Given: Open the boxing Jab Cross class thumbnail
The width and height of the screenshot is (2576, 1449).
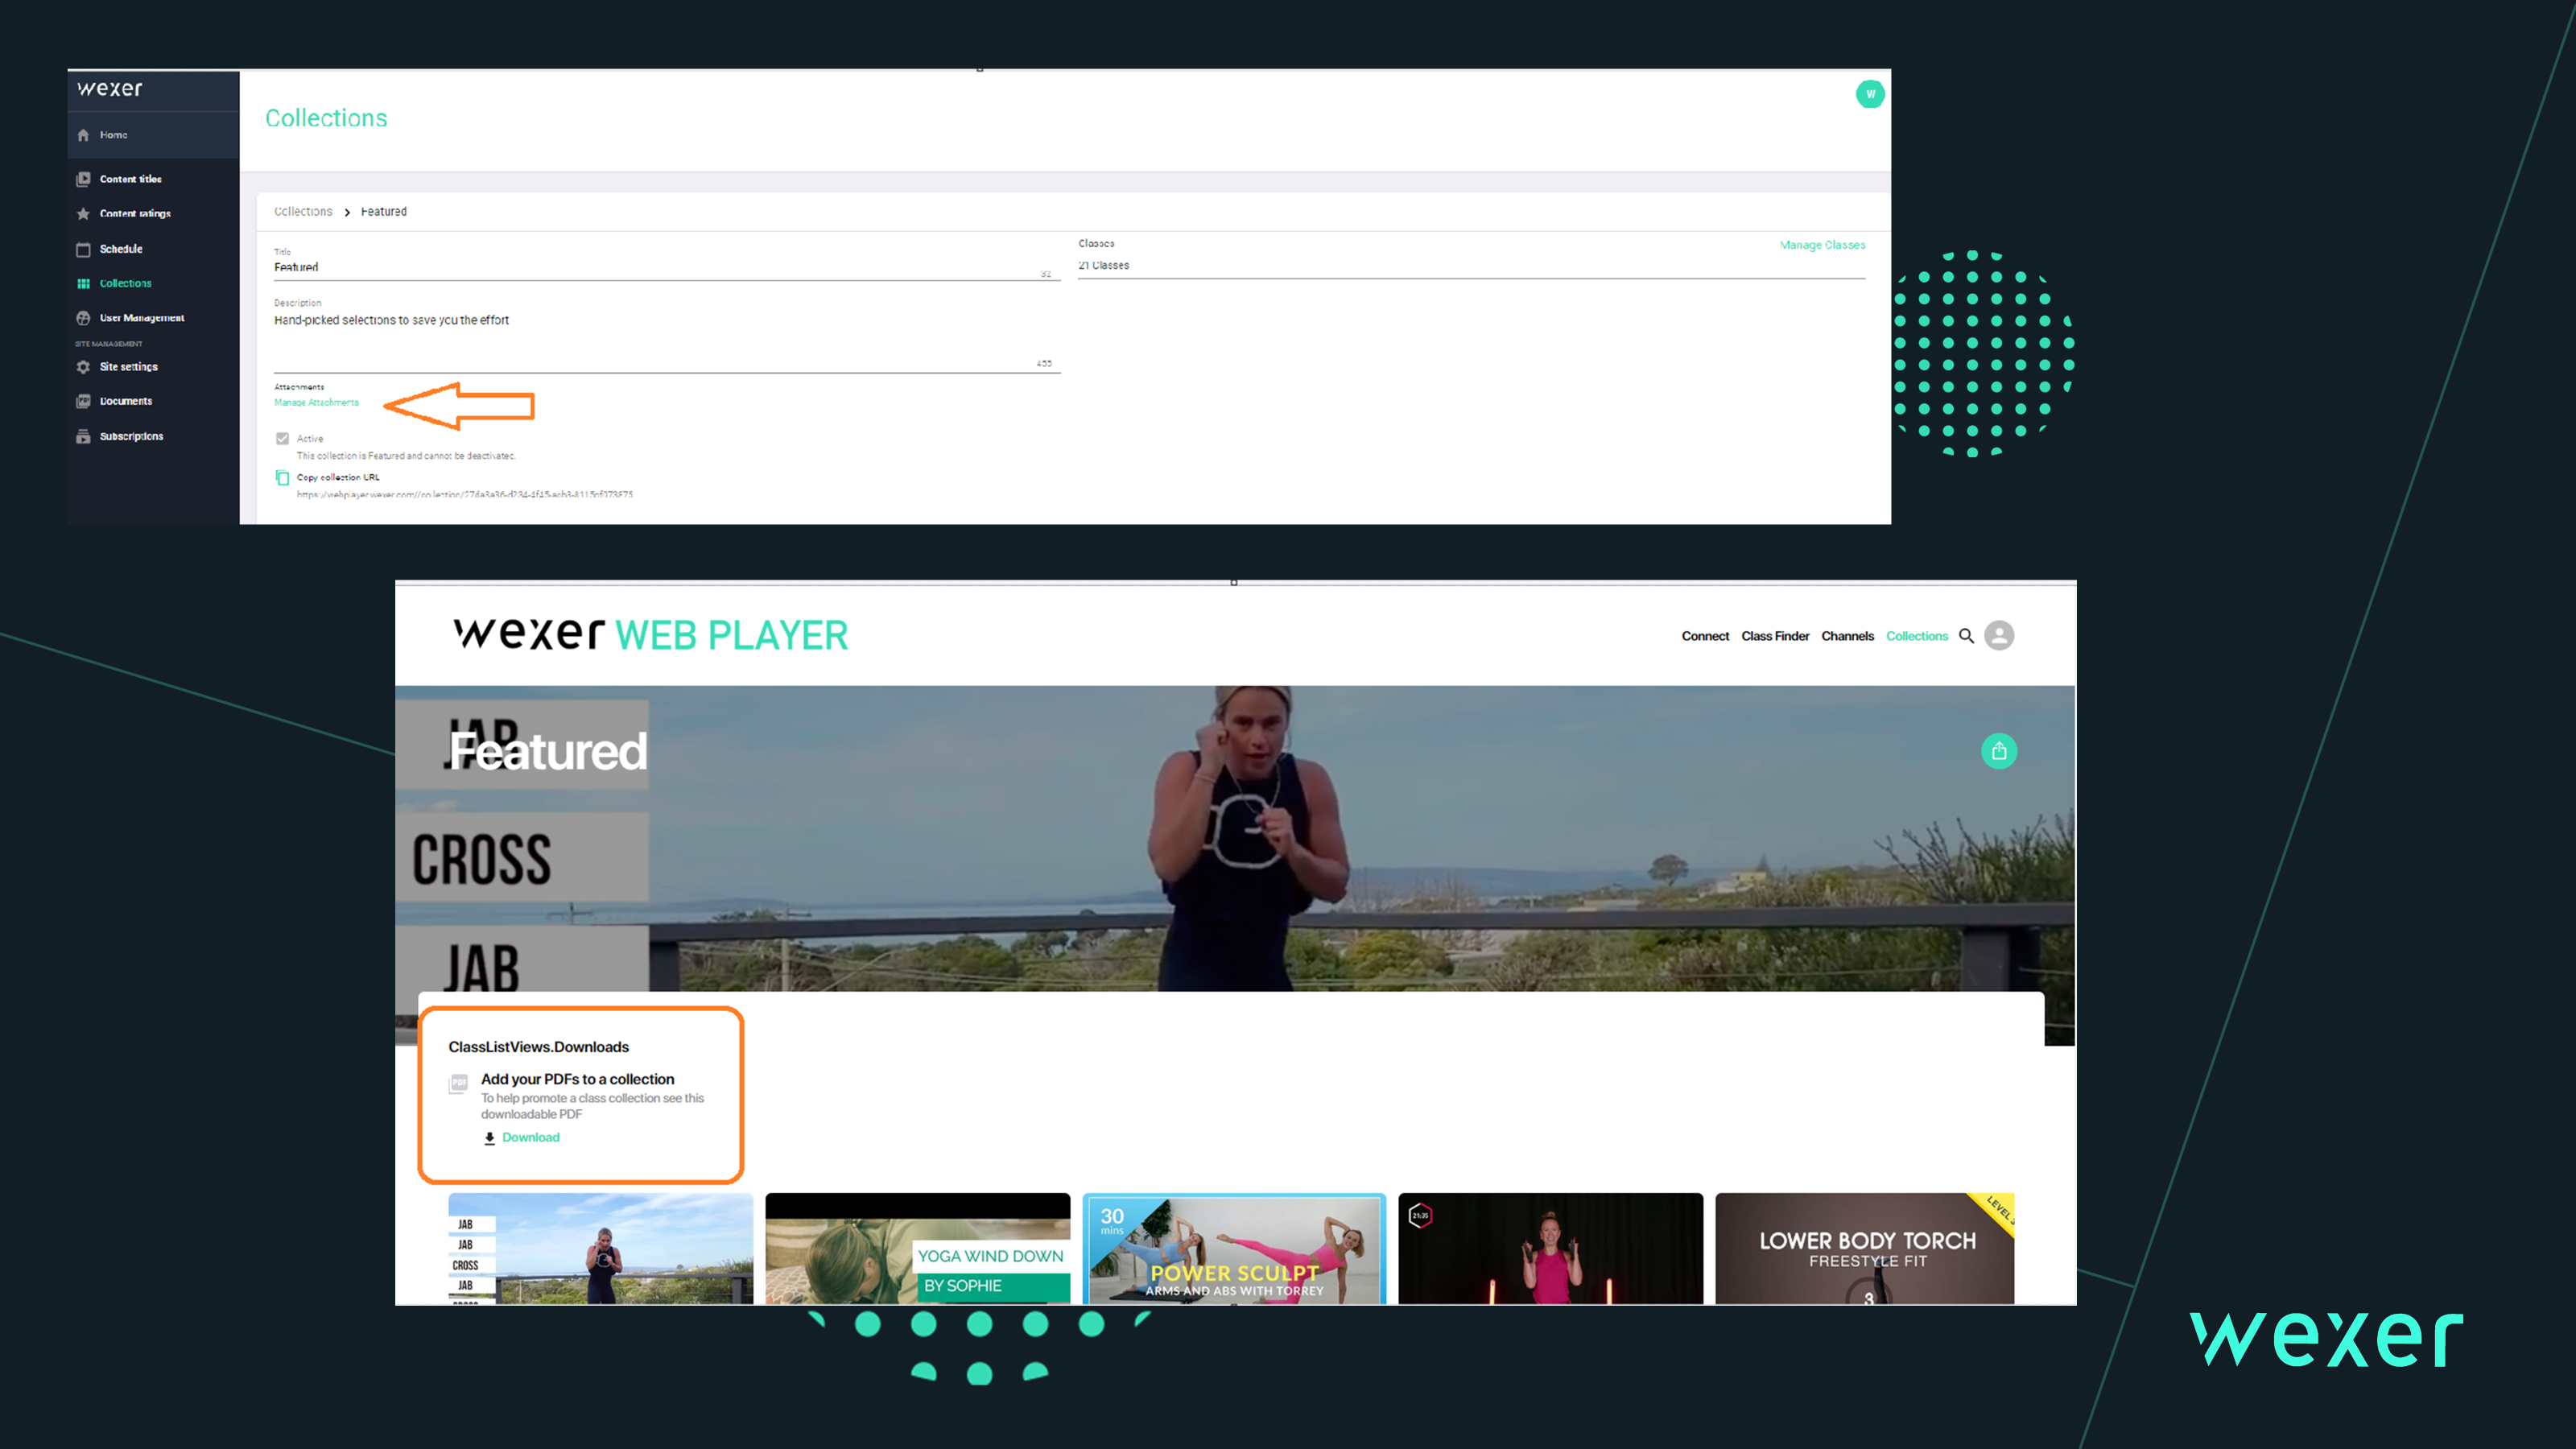Looking at the screenshot, I should pyautogui.click(x=601, y=1248).
